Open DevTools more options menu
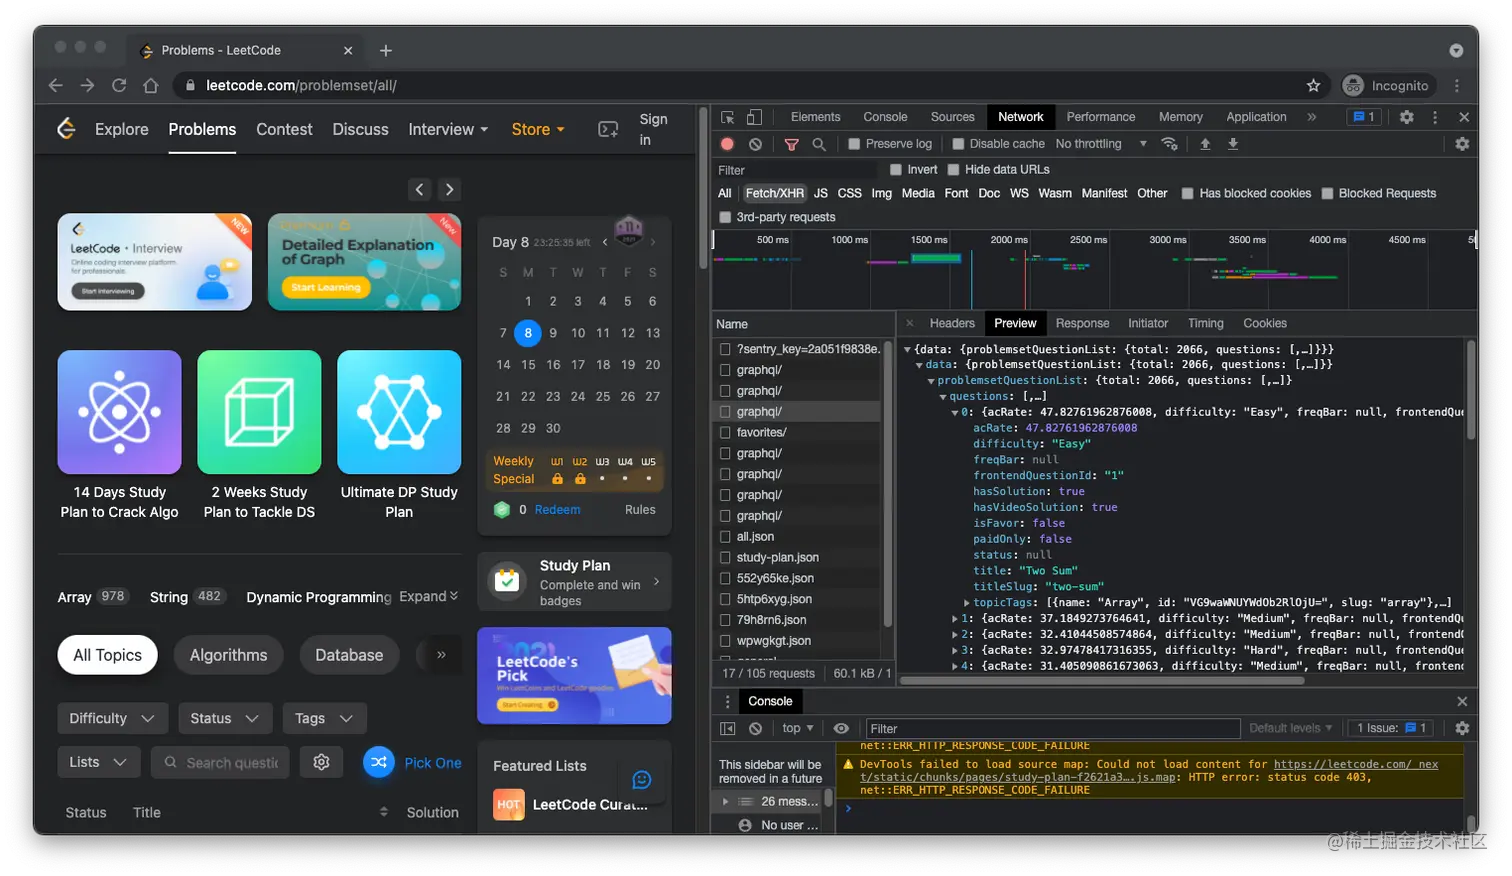This screenshot has height=876, width=1512. pos(1435,117)
